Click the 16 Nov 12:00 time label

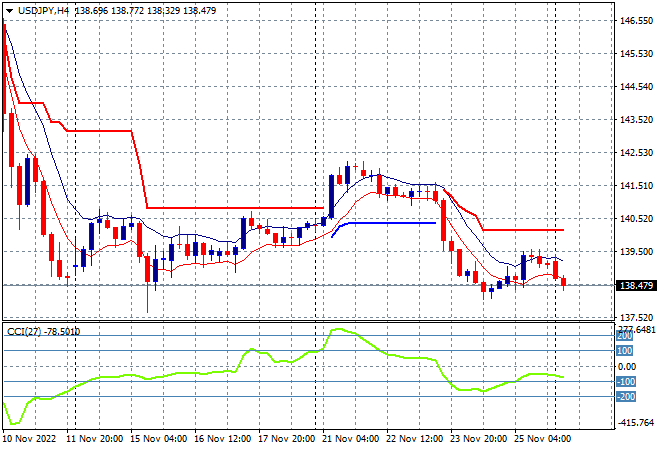coord(223,439)
